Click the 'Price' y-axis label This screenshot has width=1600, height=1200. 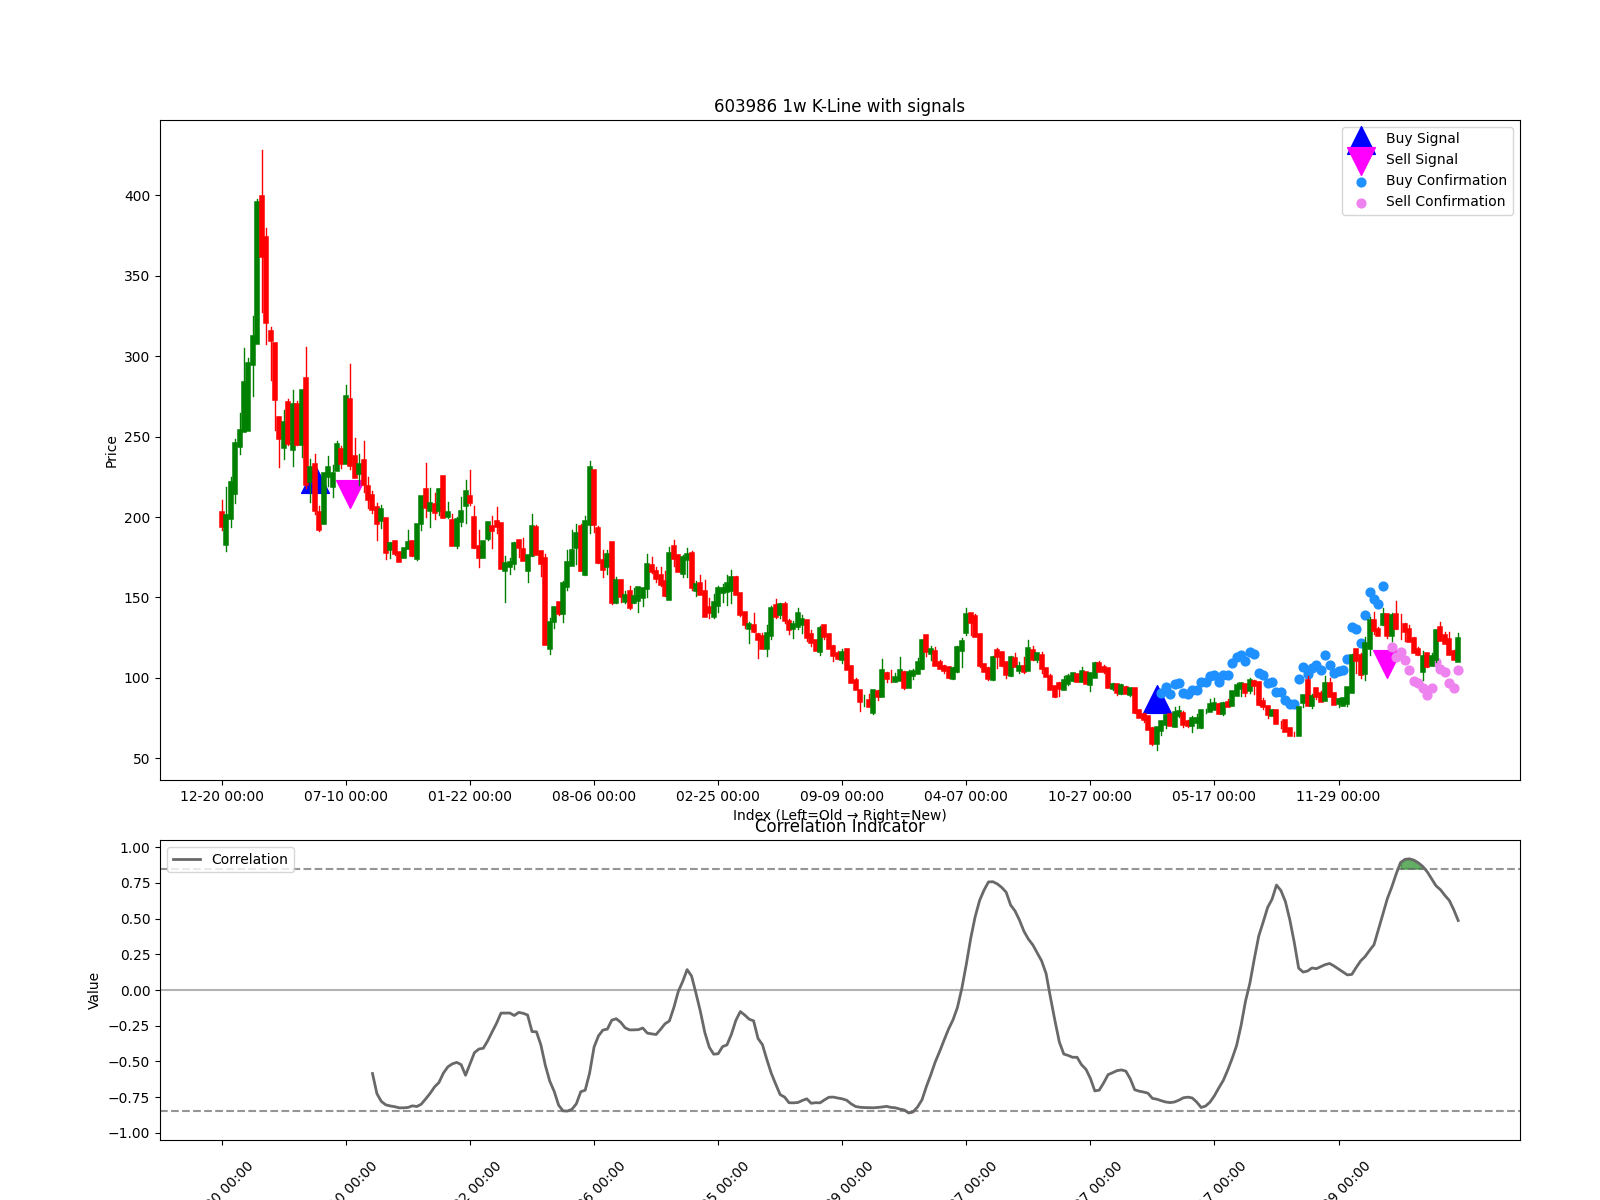111,451
